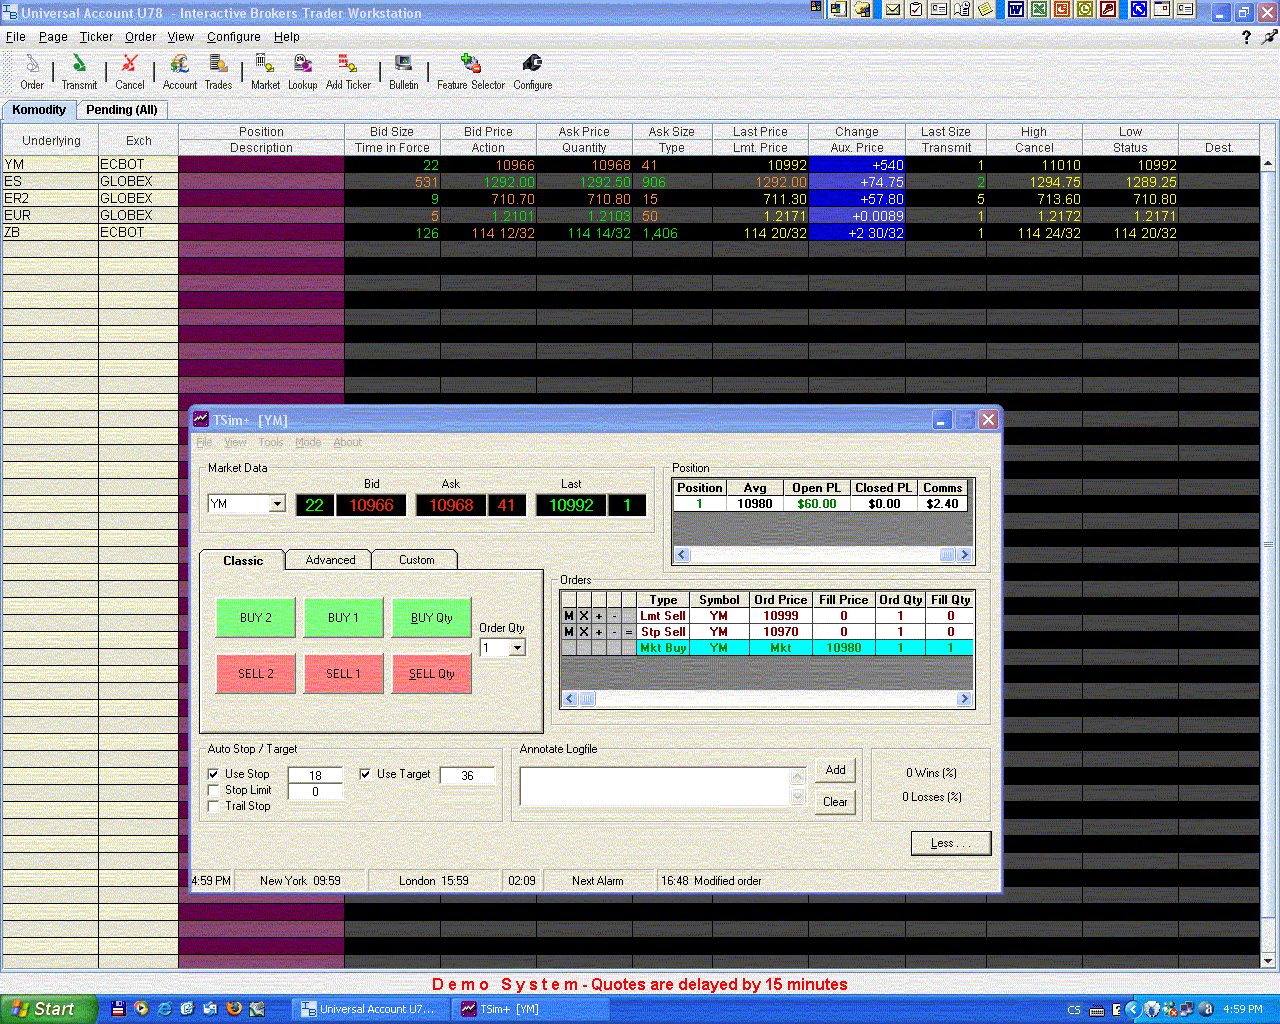The height and width of the screenshot is (1024, 1280).
Task: Switch to the Advanced tab
Action: point(330,560)
